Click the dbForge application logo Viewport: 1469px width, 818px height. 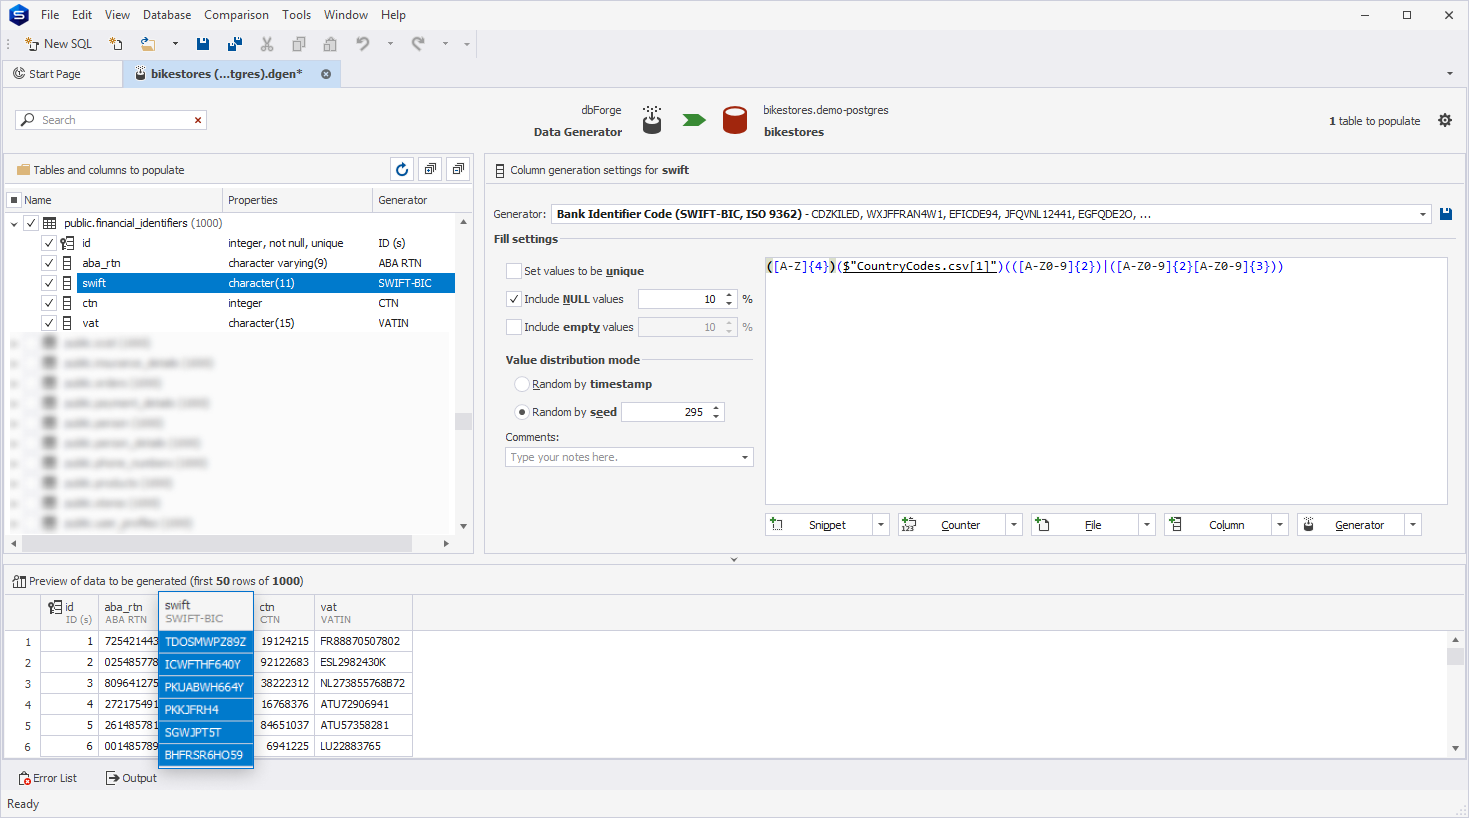(18, 15)
